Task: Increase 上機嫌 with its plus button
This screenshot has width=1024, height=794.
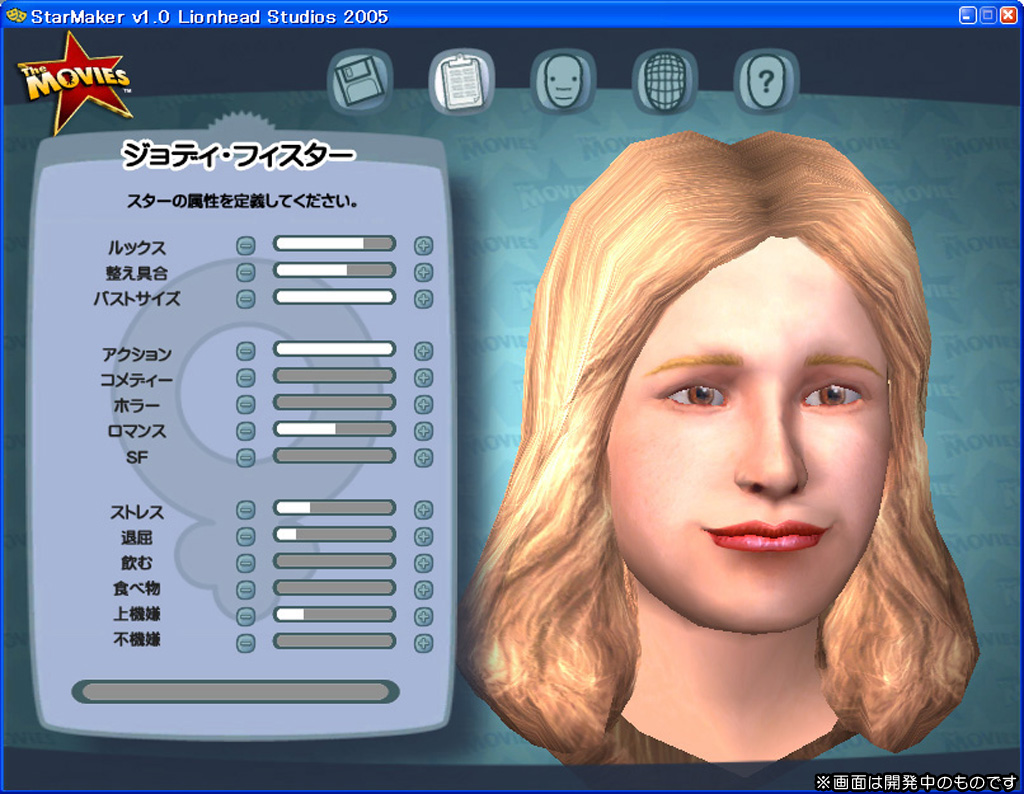Action: pos(423,616)
